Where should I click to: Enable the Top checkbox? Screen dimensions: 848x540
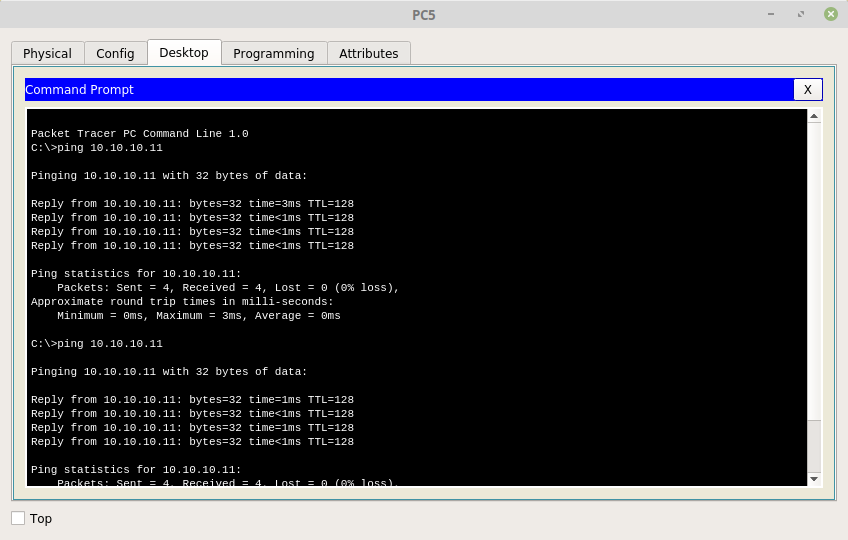(x=18, y=518)
